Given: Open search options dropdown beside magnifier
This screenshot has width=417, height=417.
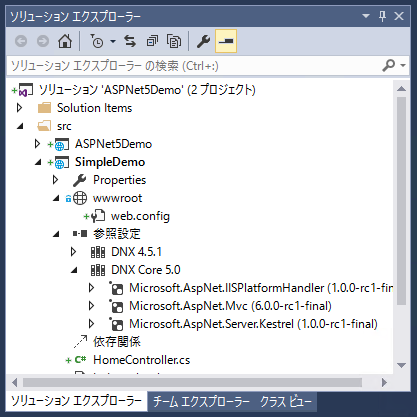Looking at the screenshot, I should tap(403, 65).
